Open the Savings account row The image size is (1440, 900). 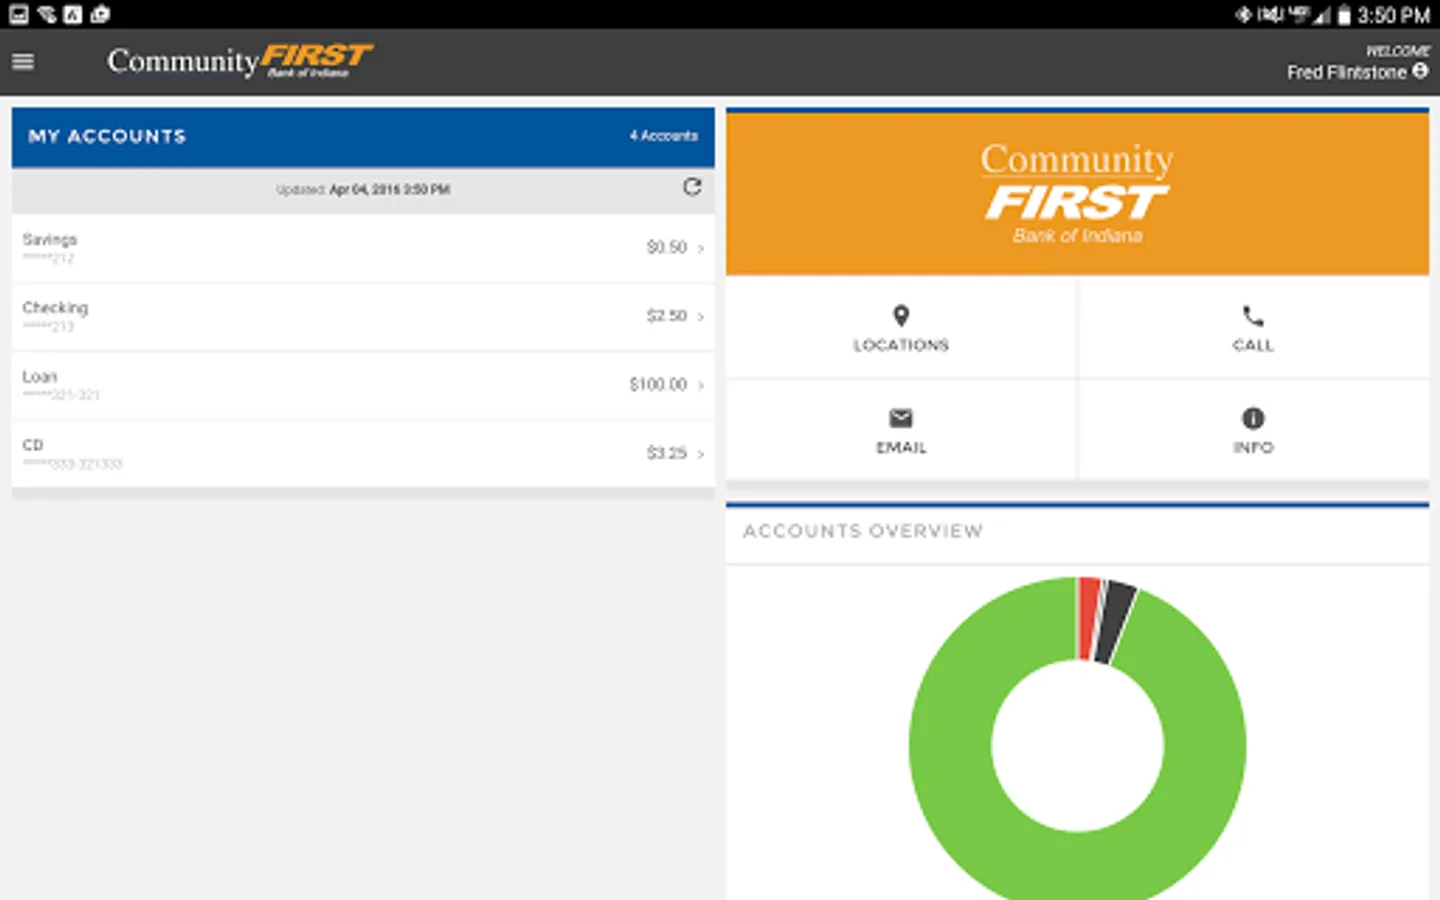363,248
